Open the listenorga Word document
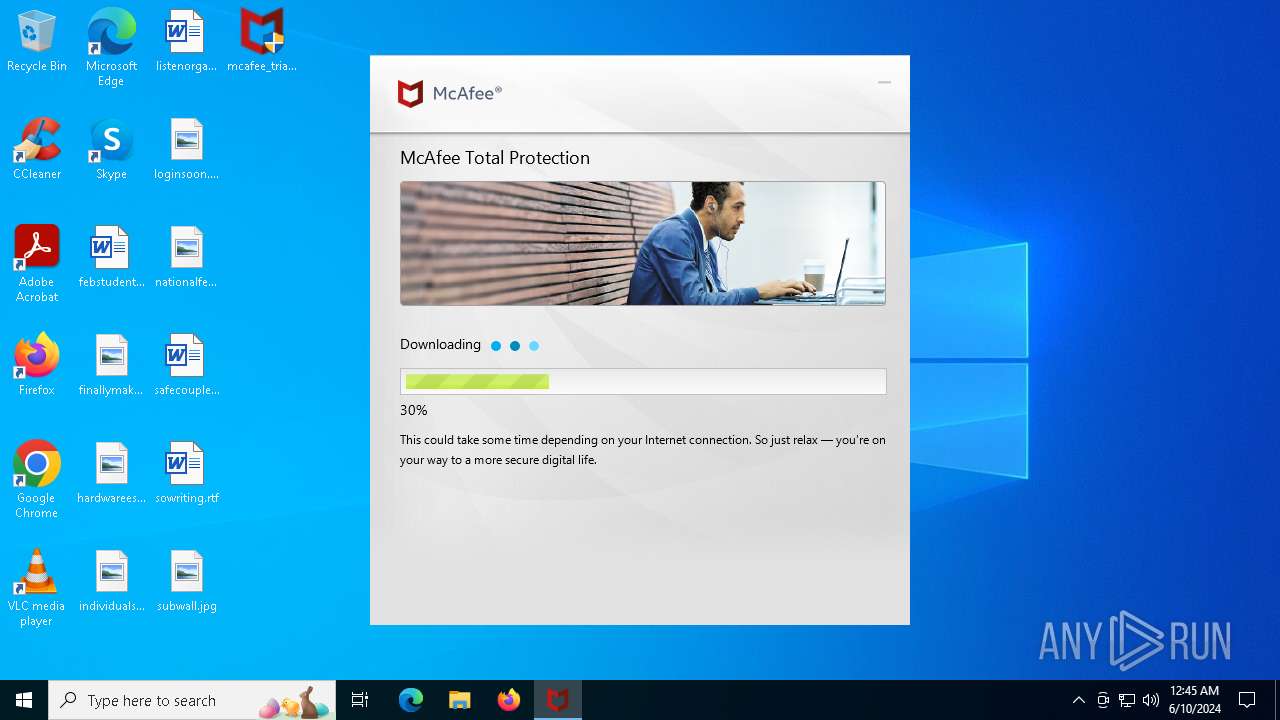The width and height of the screenshot is (1280, 720). (186, 41)
